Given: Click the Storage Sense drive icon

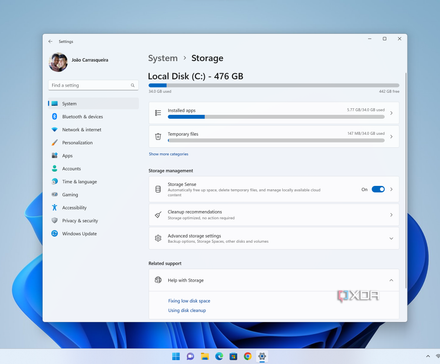Looking at the screenshot, I should [x=158, y=189].
